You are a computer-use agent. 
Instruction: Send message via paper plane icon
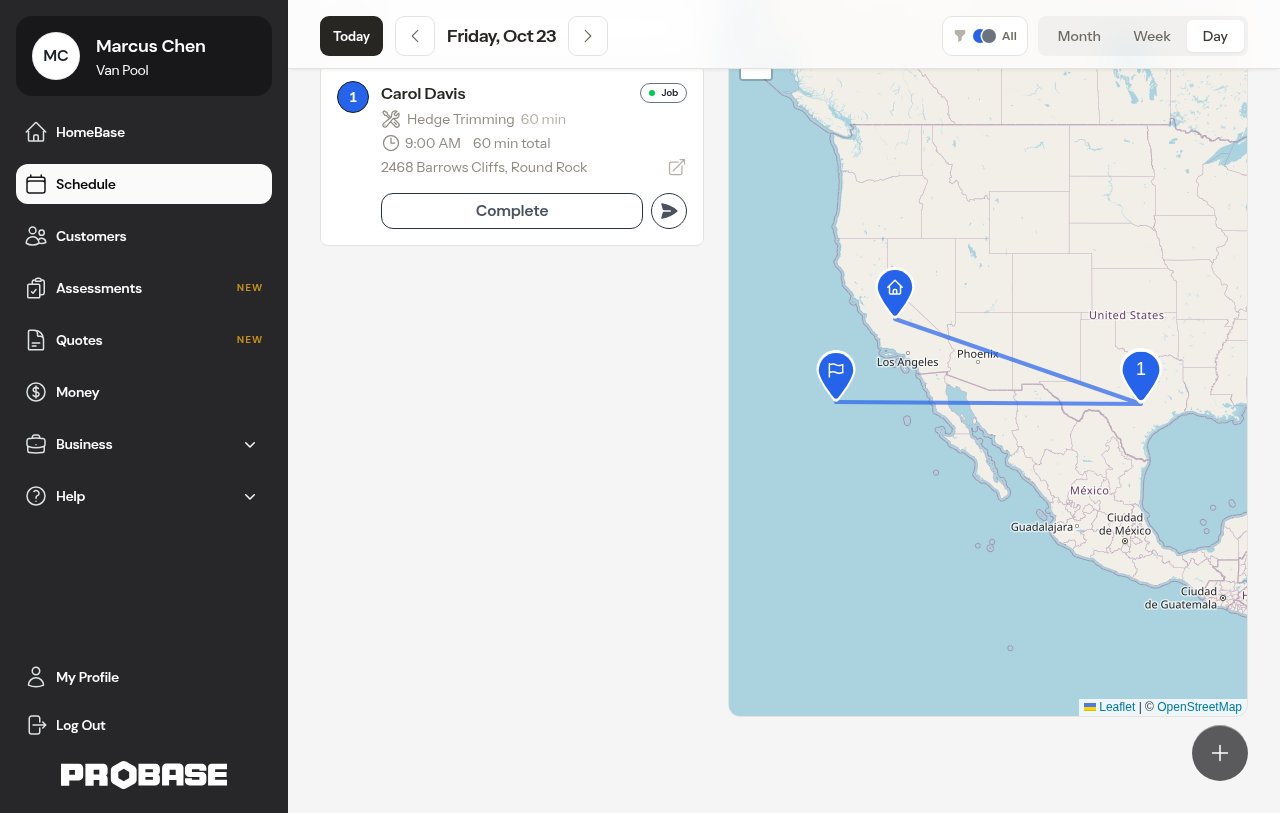(x=669, y=211)
